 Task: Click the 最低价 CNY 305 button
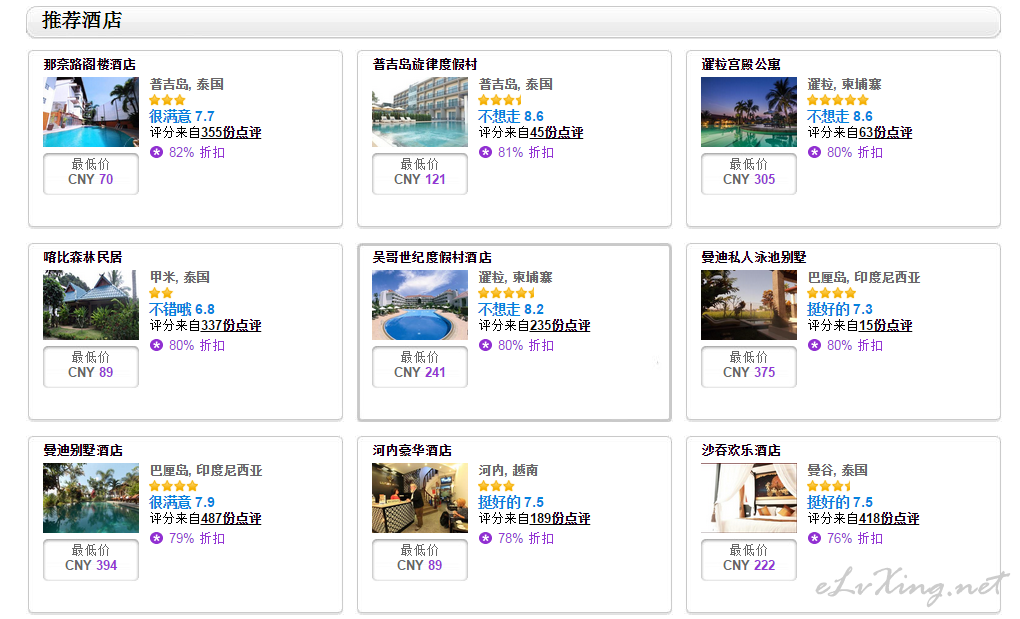(749, 173)
